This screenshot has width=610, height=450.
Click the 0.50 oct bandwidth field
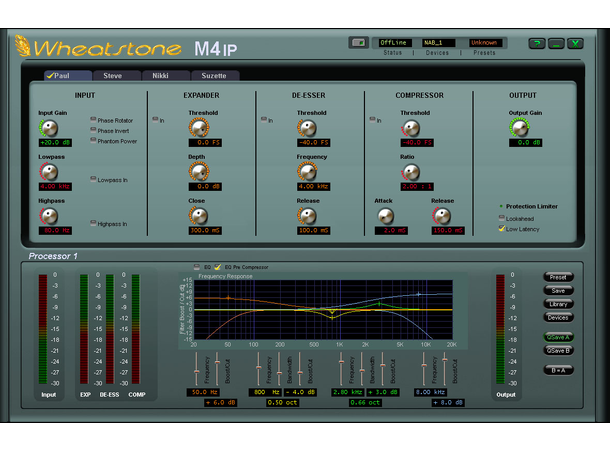[282, 403]
